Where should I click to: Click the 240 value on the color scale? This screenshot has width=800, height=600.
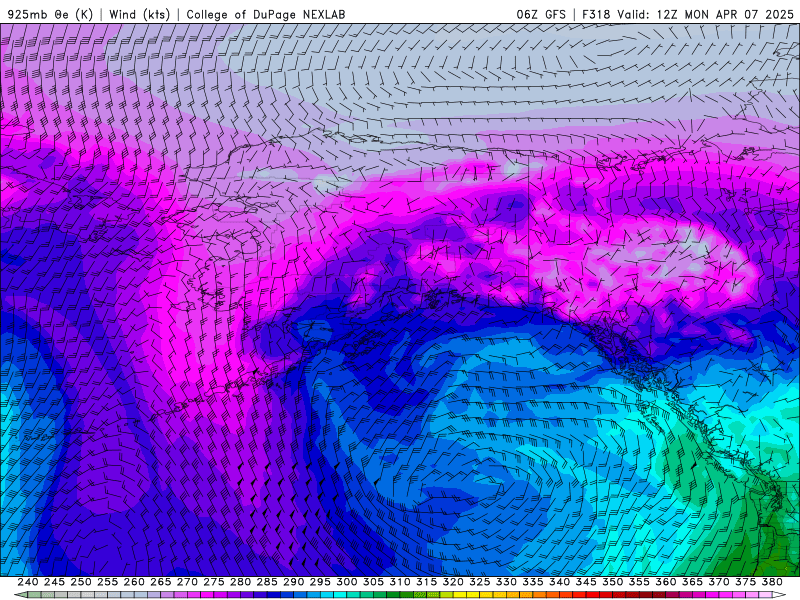click(28, 582)
